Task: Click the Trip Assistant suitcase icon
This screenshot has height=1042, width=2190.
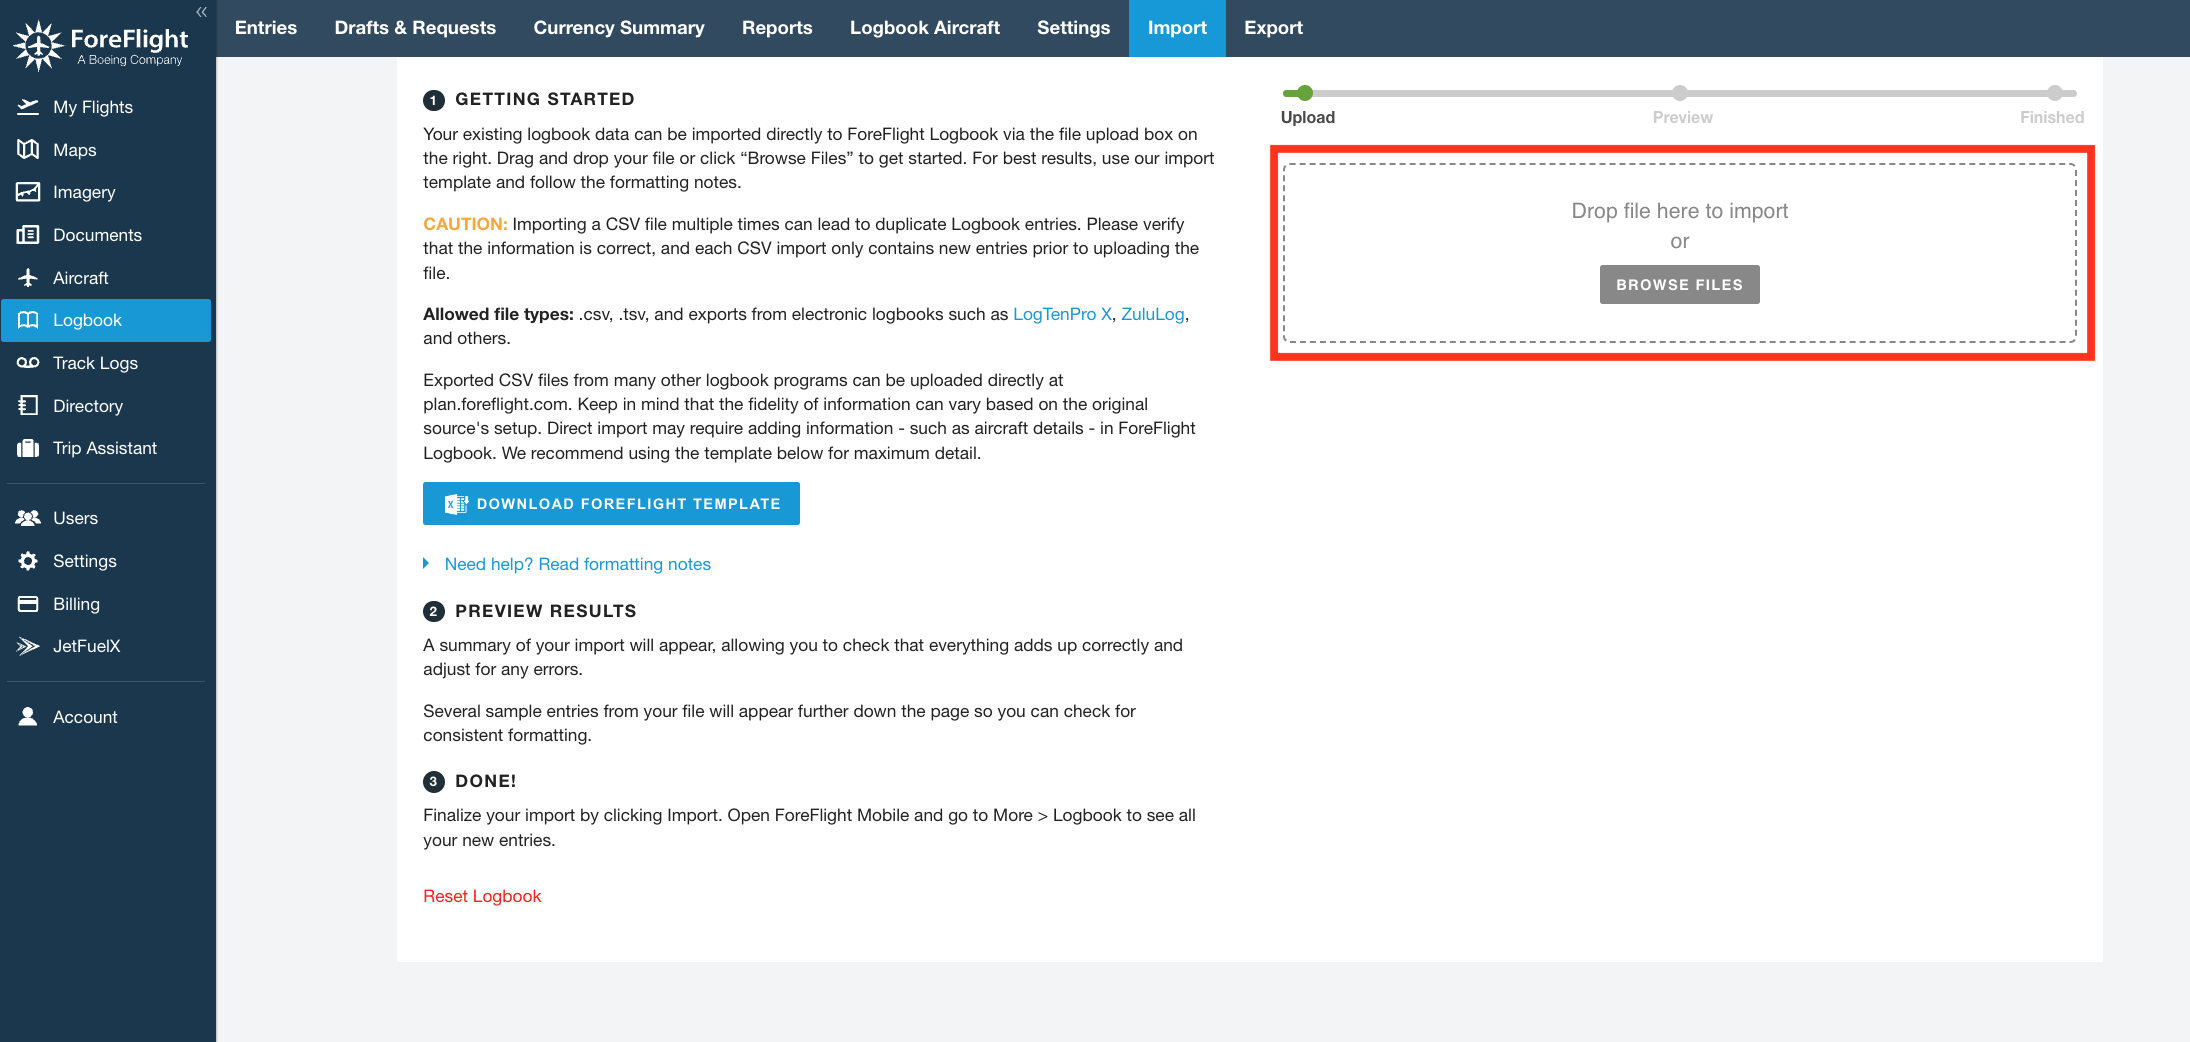Action: pos(28,448)
